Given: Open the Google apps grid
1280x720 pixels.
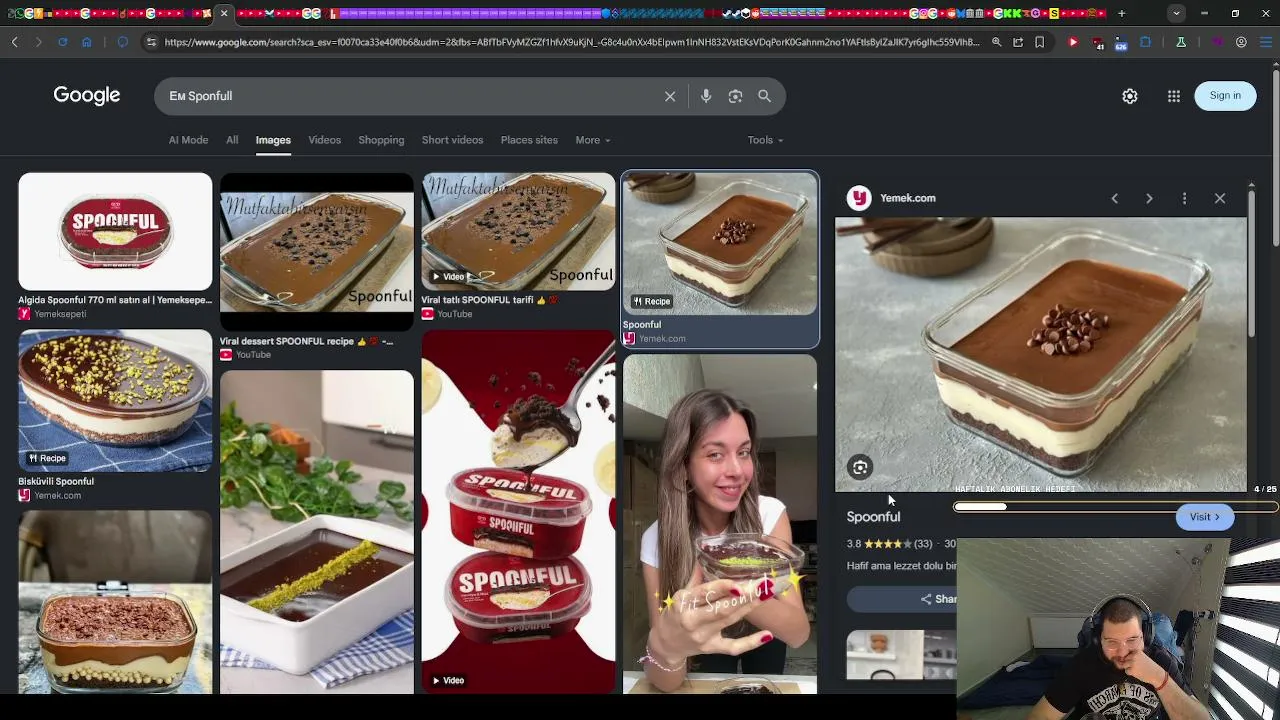Looking at the screenshot, I should point(1174,96).
